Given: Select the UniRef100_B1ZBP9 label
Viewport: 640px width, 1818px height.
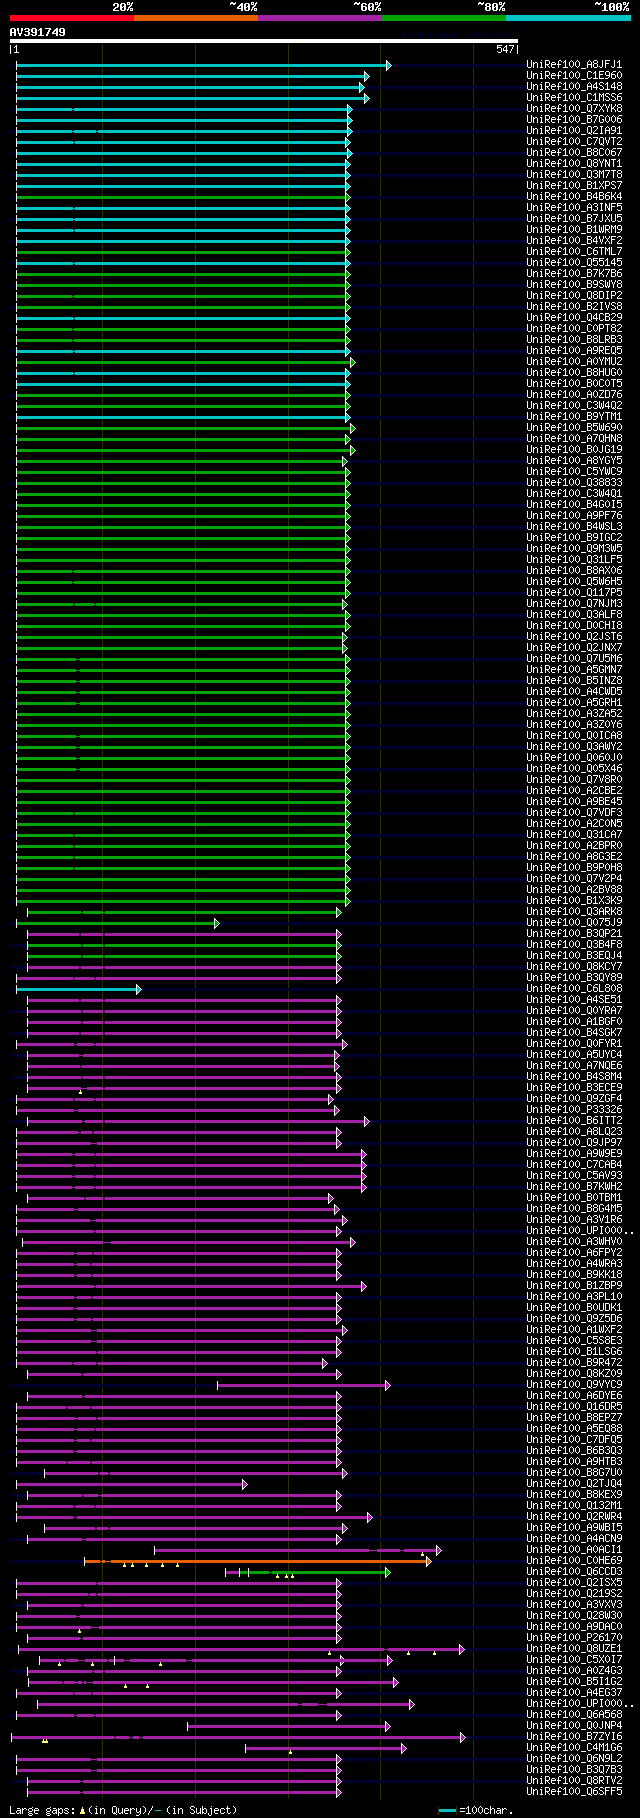Looking at the screenshot, I should point(574,1285).
